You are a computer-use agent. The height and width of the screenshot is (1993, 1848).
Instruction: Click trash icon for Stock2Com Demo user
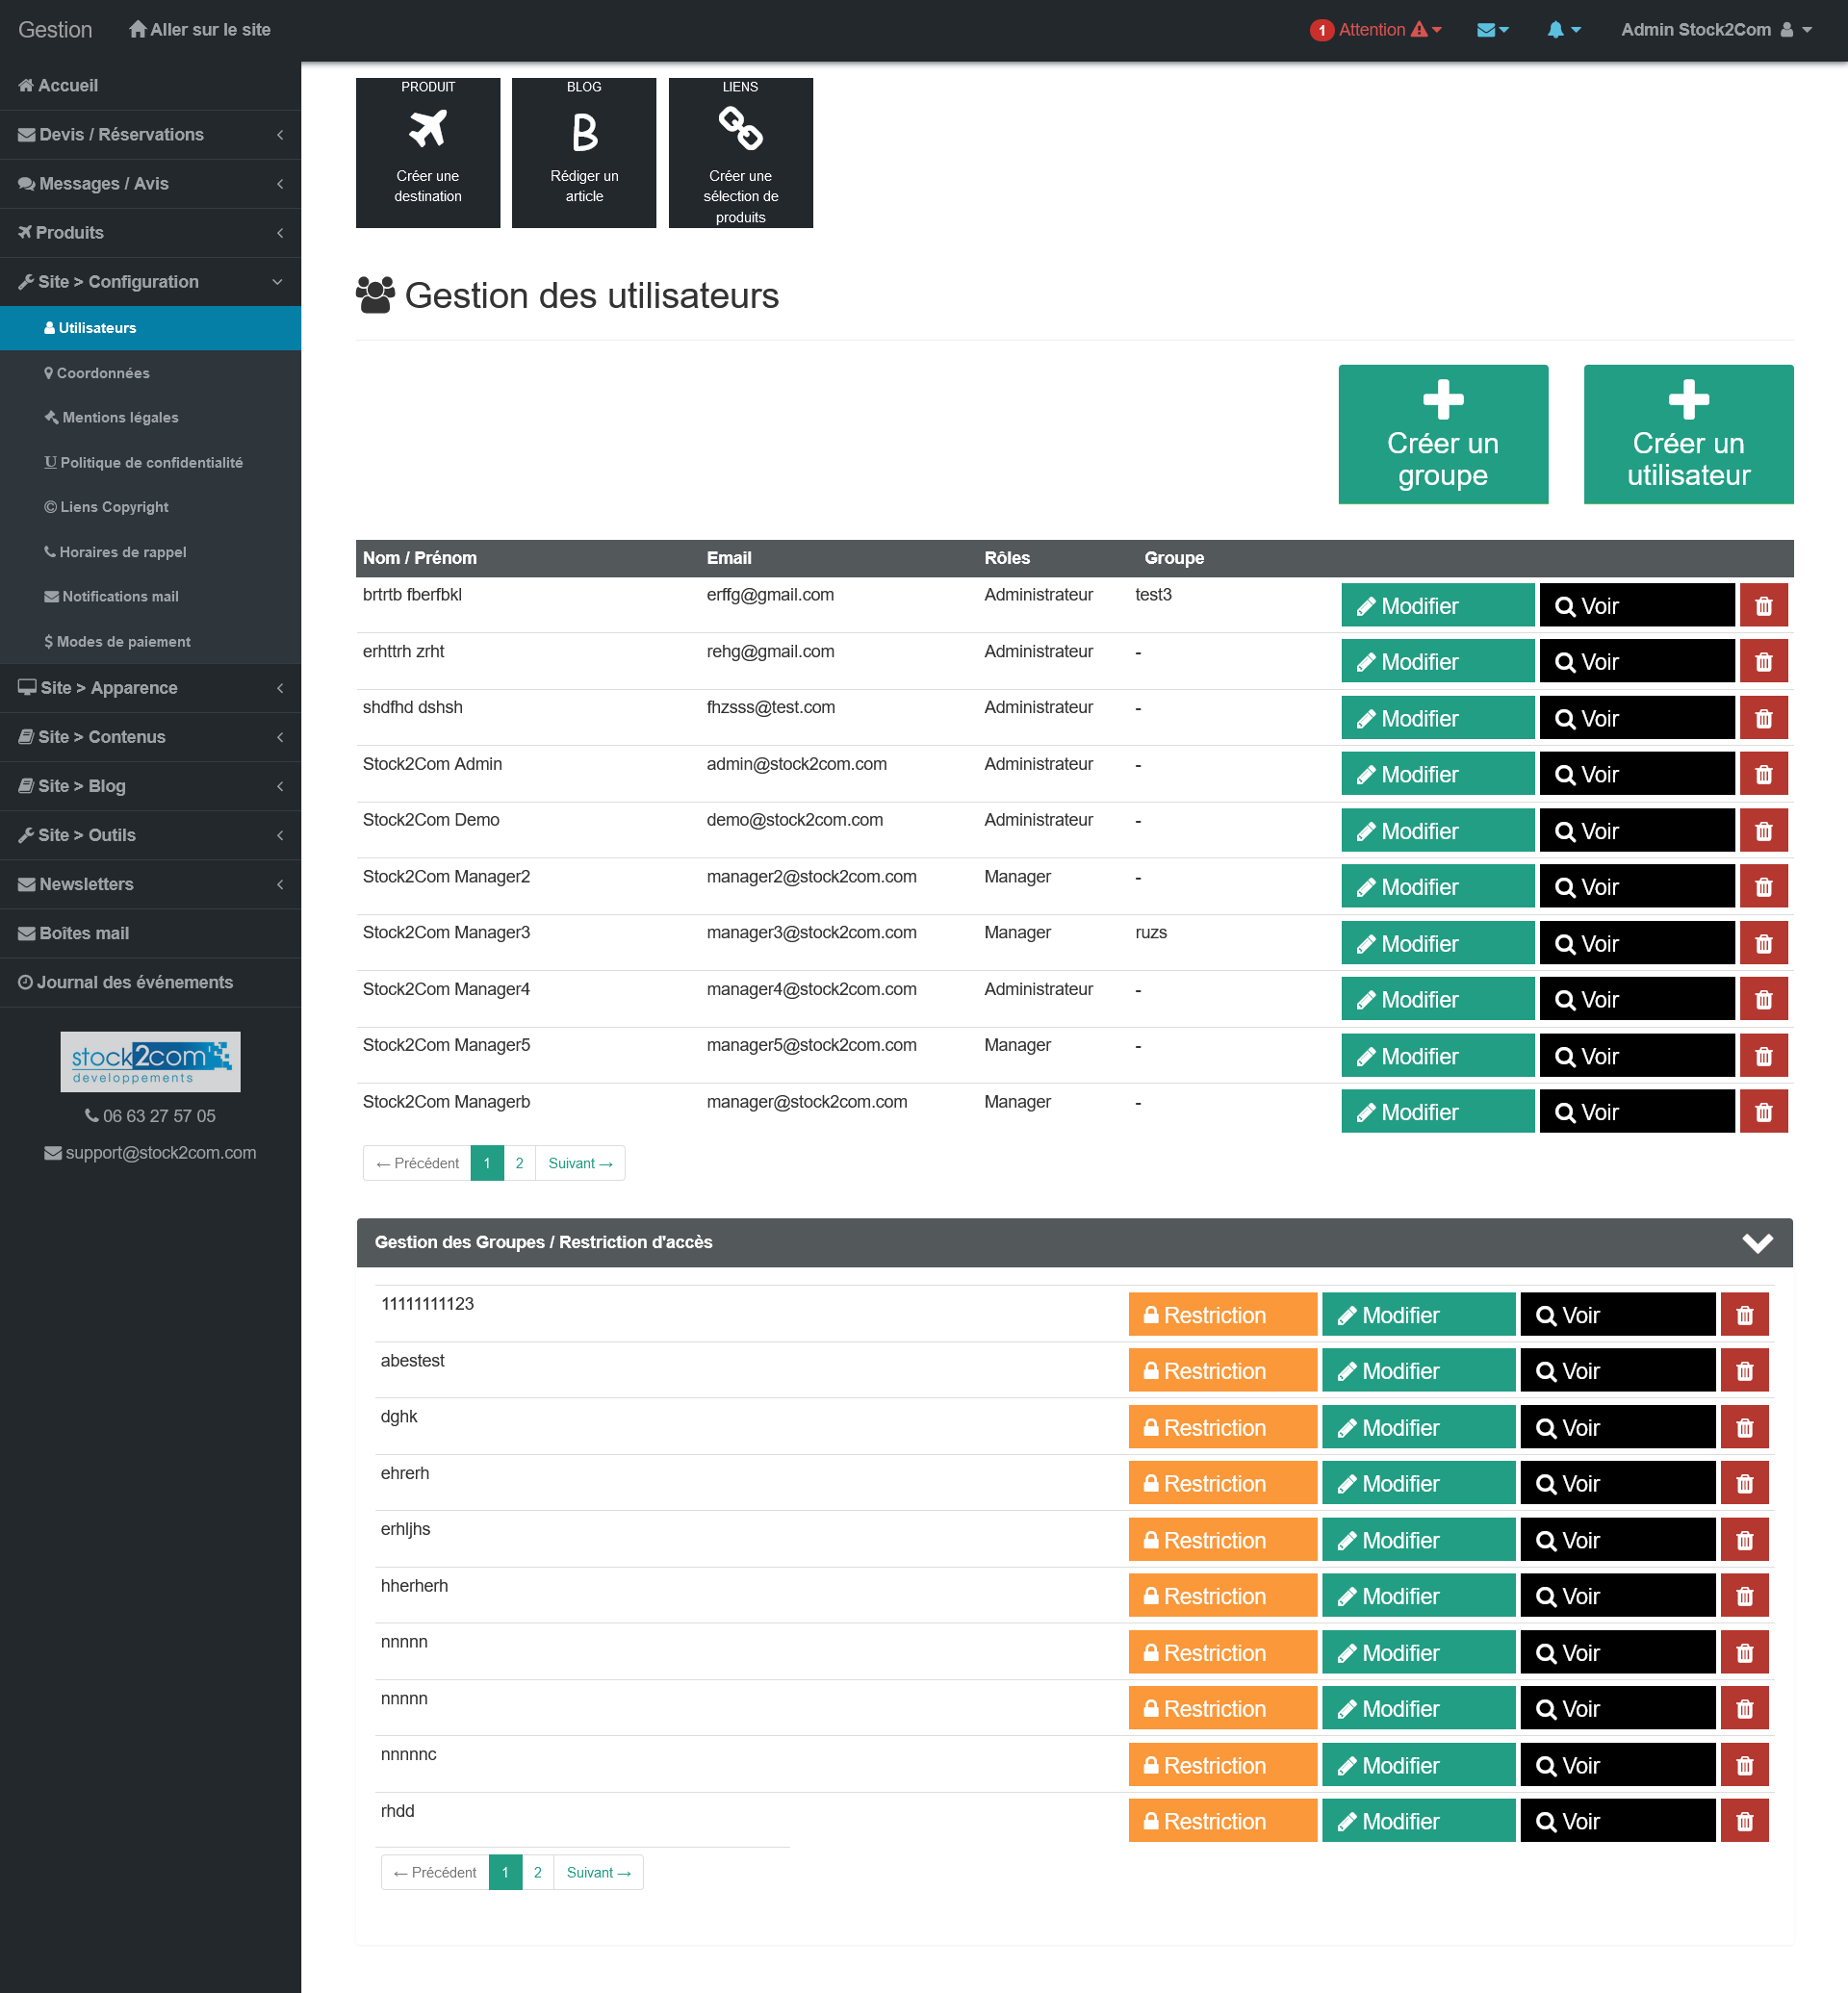pyautogui.click(x=1763, y=831)
